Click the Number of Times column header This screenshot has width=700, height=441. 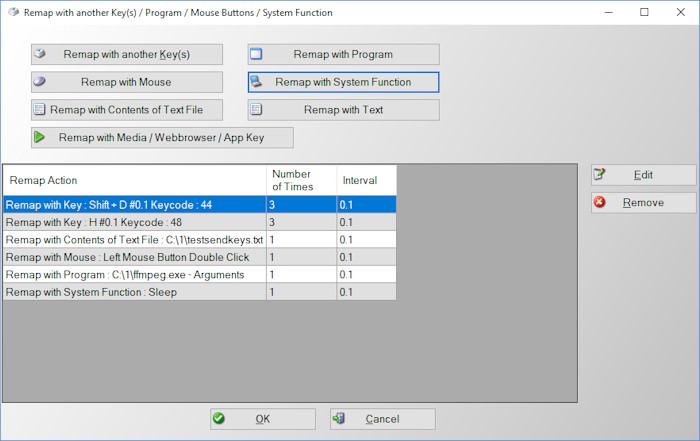301,180
